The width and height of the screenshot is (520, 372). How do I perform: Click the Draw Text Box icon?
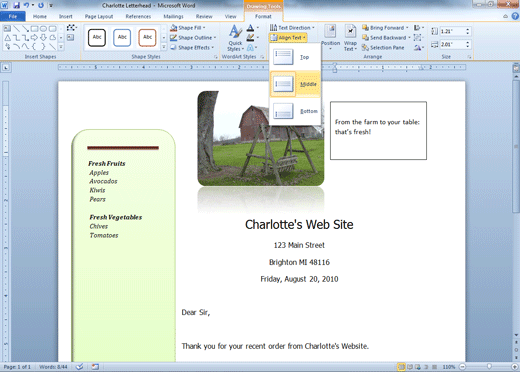70,38
